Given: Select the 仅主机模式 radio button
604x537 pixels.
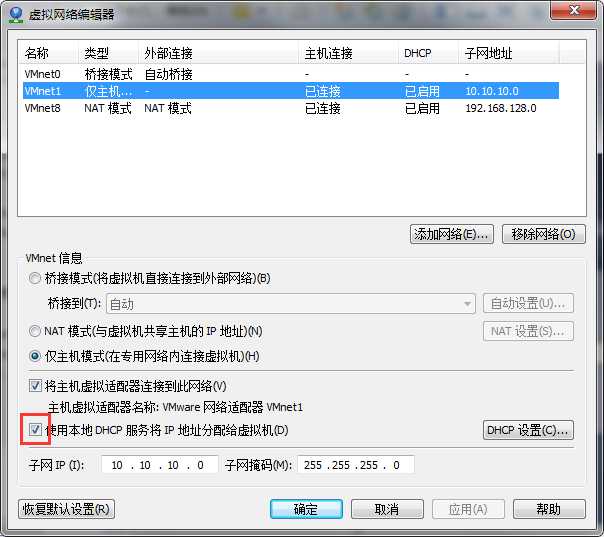Looking at the screenshot, I should point(35,356).
